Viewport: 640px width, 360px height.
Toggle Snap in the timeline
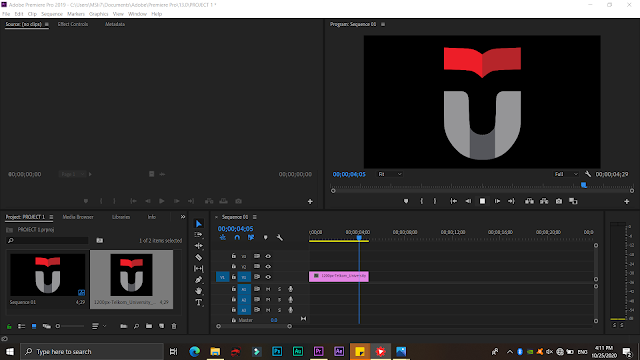[237, 238]
